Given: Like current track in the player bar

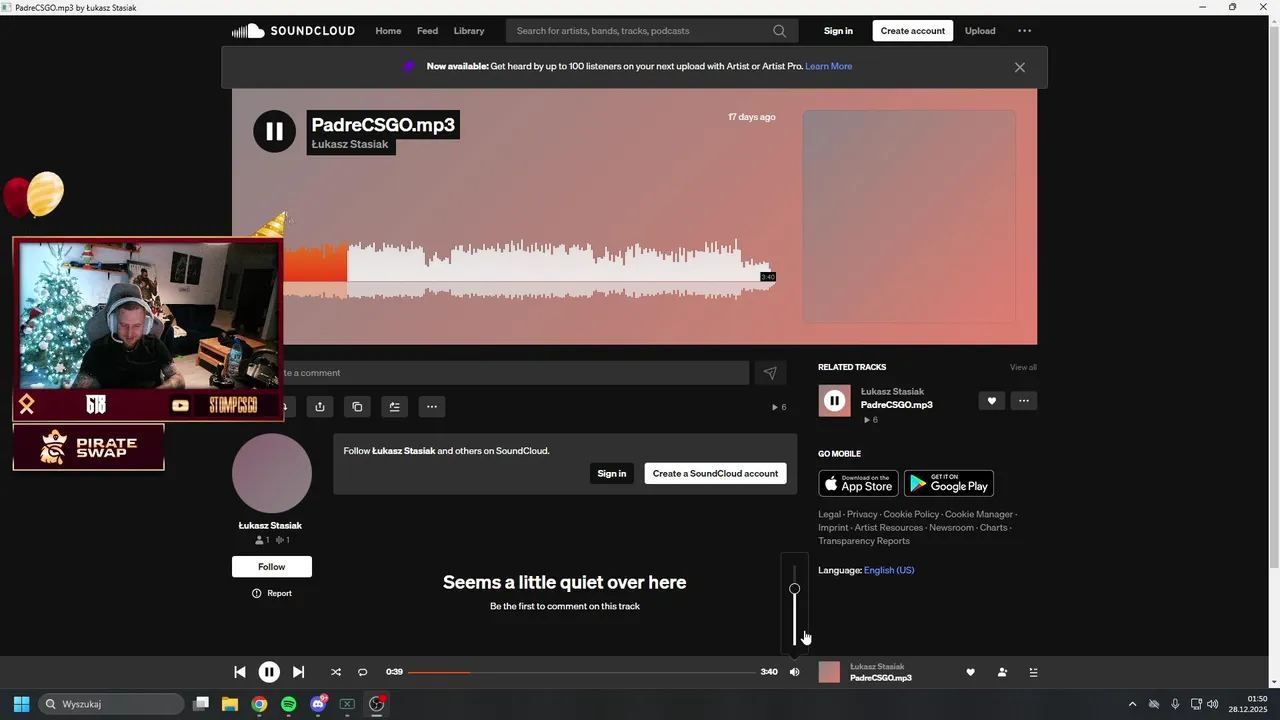Looking at the screenshot, I should pyautogui.click(x=970, y=672).
